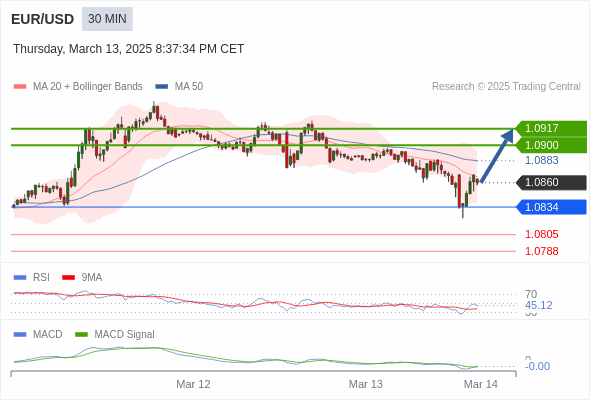Viewport: 590px width, 400px height.
Task: Click the Mar 12 date axis label
Action: [x=193, y=384]
